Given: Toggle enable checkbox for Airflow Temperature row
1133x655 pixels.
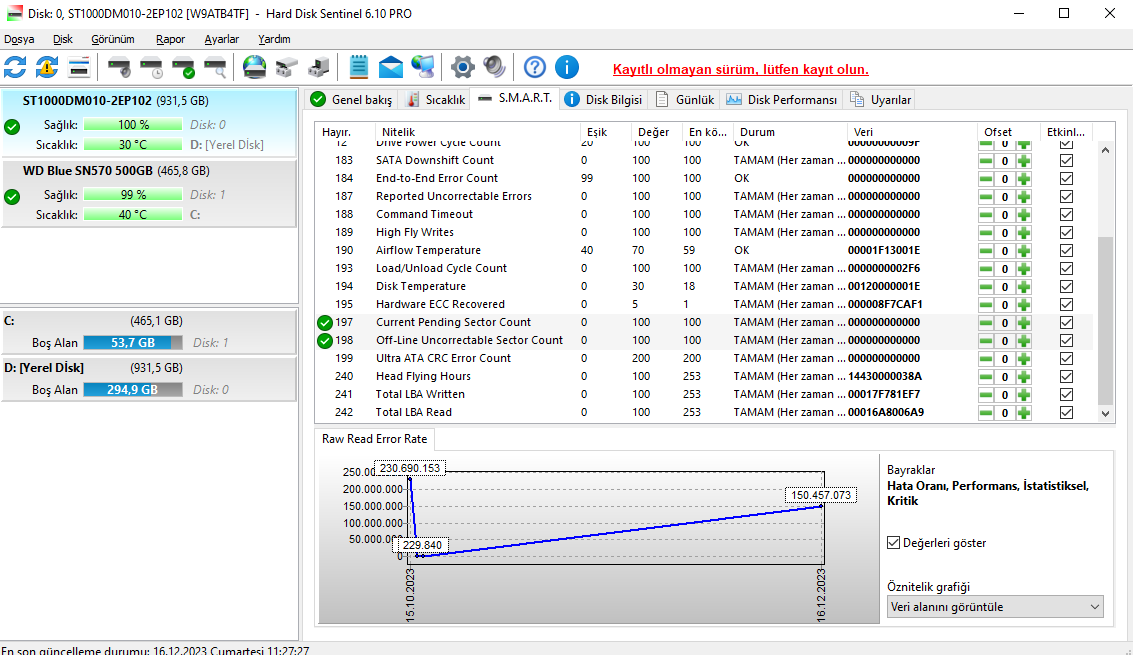Looking at the screenshot, I should [1066, 250].
